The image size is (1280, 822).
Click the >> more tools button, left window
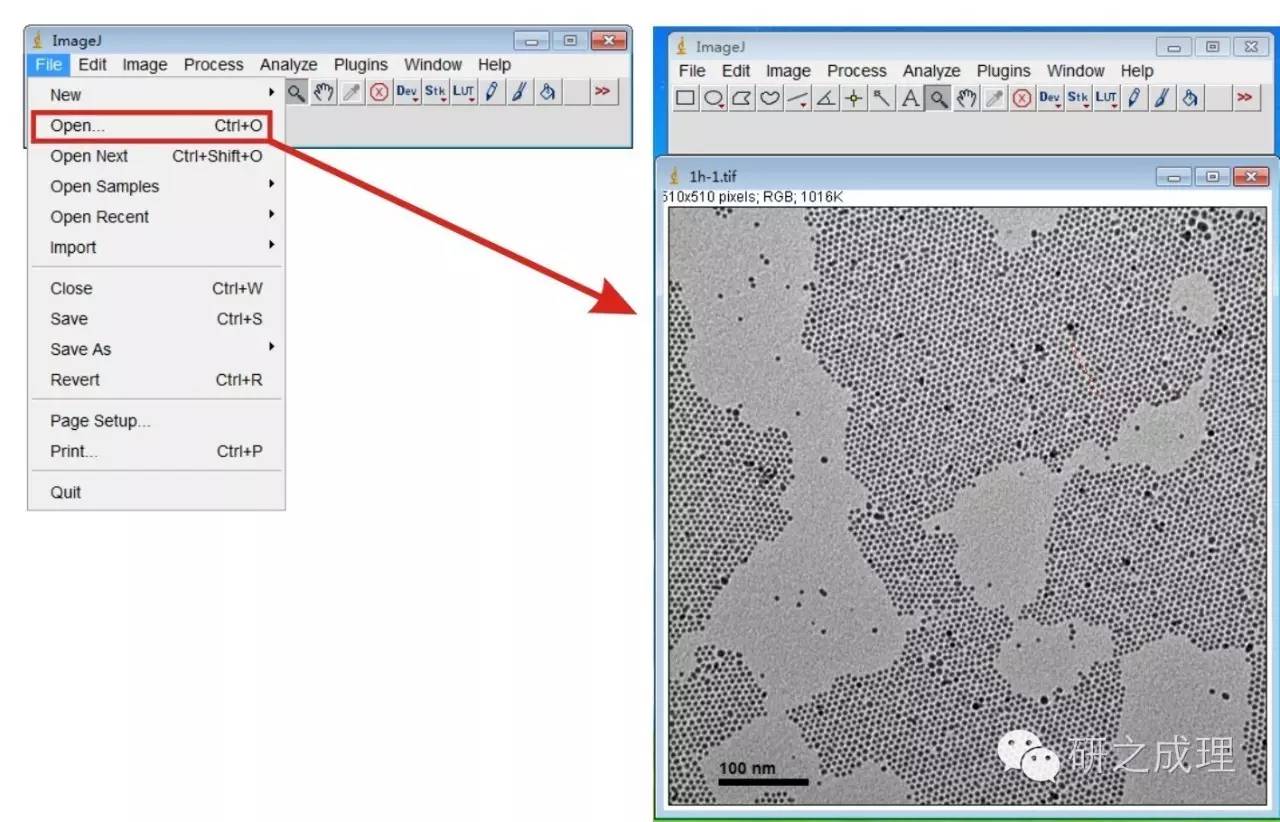coord(602,92)
